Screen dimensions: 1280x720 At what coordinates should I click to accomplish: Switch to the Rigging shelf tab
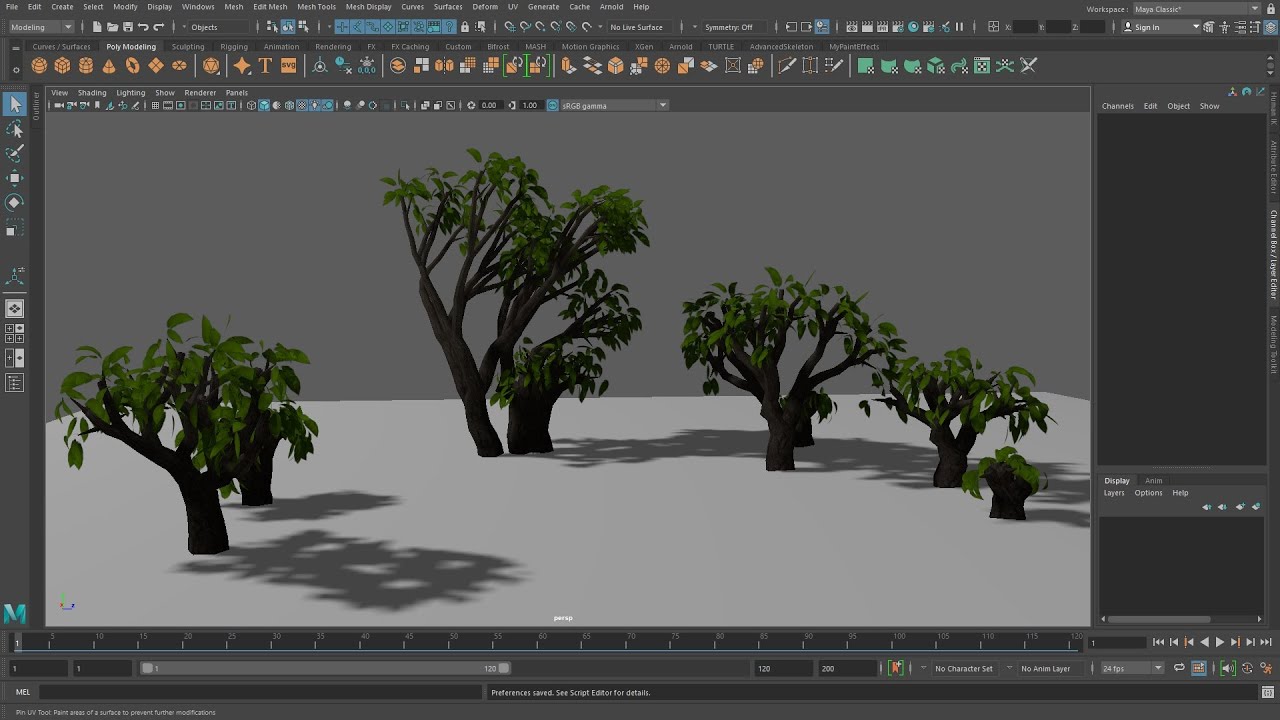[x=234, y=46]
